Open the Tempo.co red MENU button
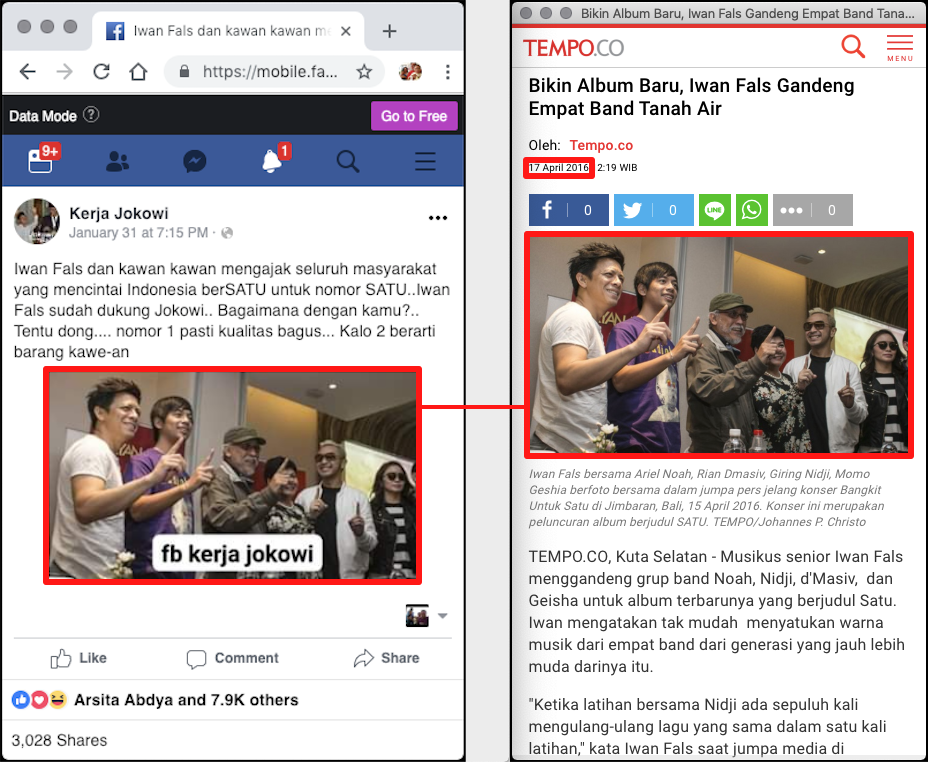This screenshot has width=928, height=762. click(899, 47)
